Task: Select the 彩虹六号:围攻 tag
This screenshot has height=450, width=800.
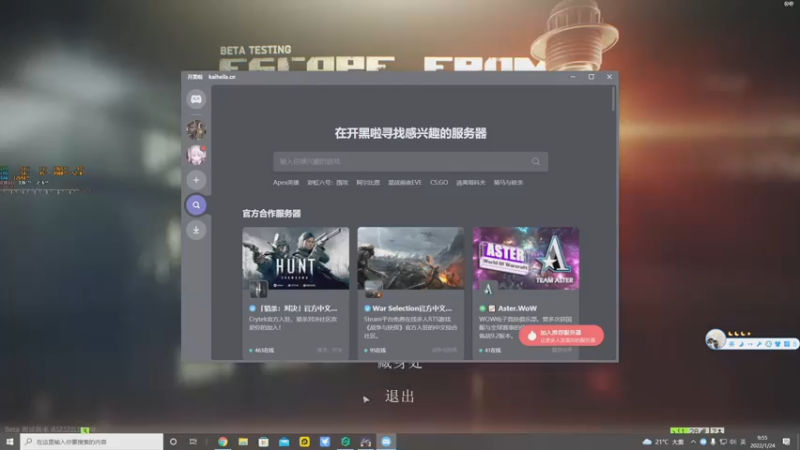Action: click(x=328, y=183)
